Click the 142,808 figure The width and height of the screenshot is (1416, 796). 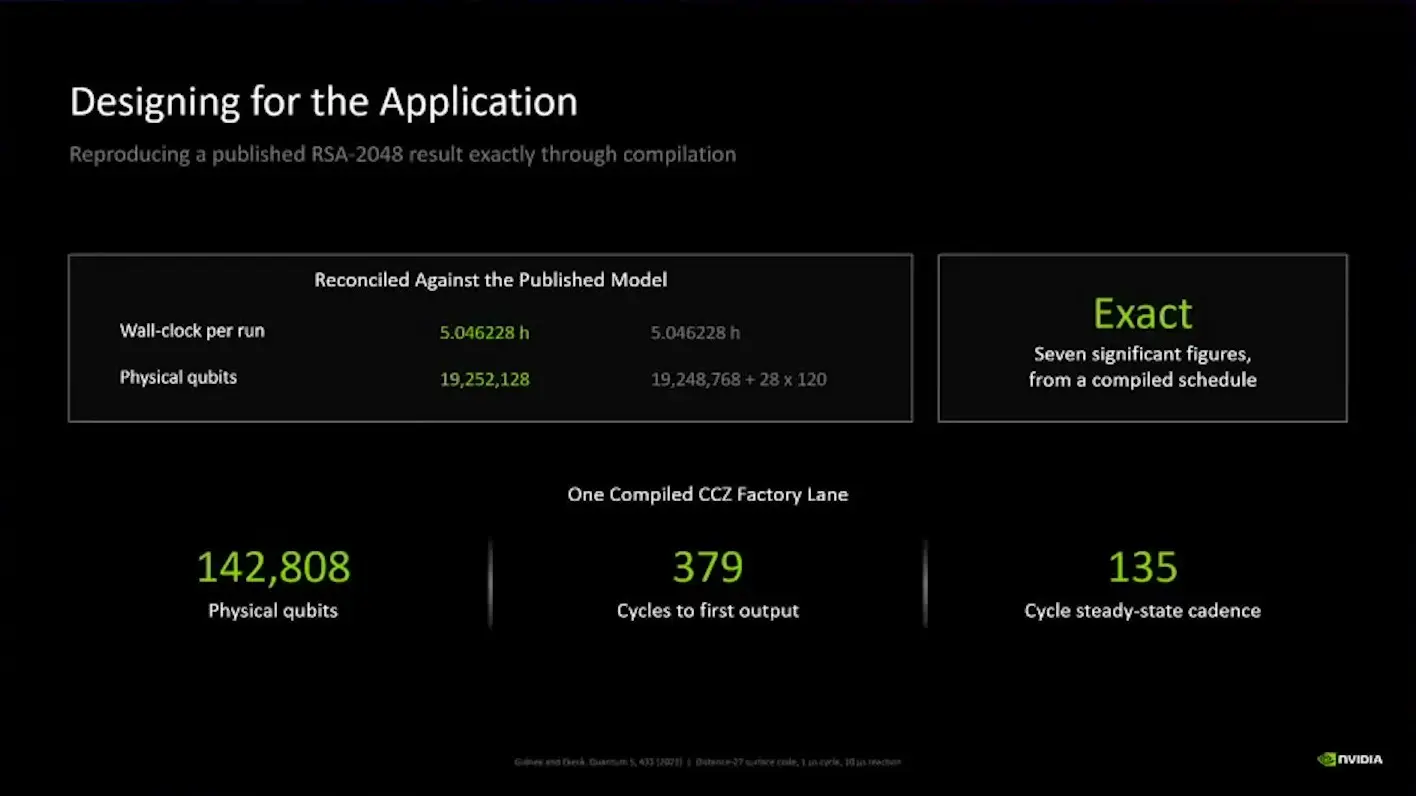(x=273, y=567)
